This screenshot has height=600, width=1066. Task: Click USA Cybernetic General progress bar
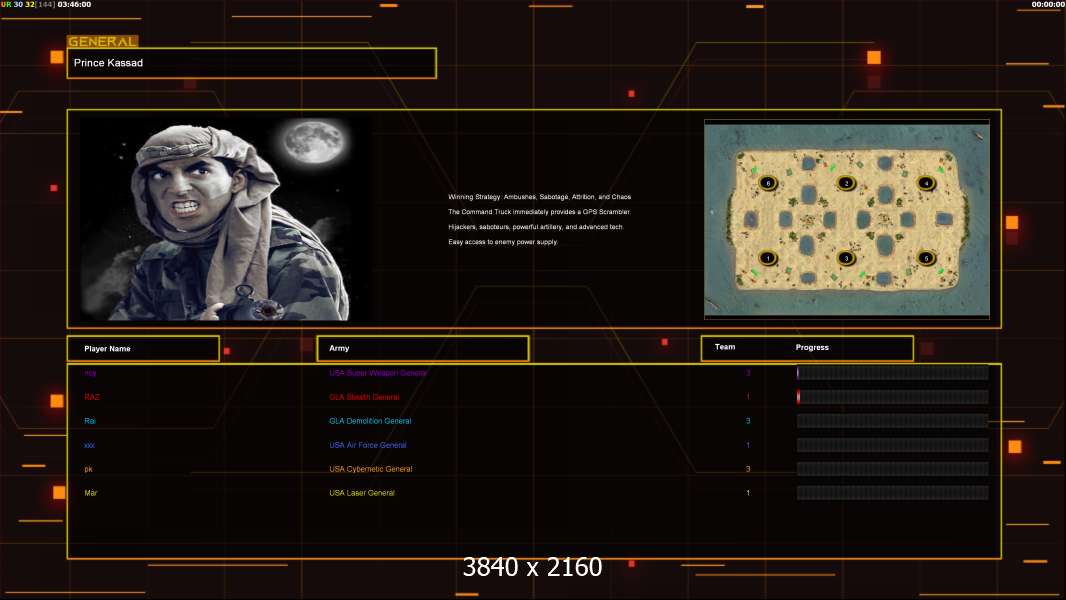tap(893, 469)
